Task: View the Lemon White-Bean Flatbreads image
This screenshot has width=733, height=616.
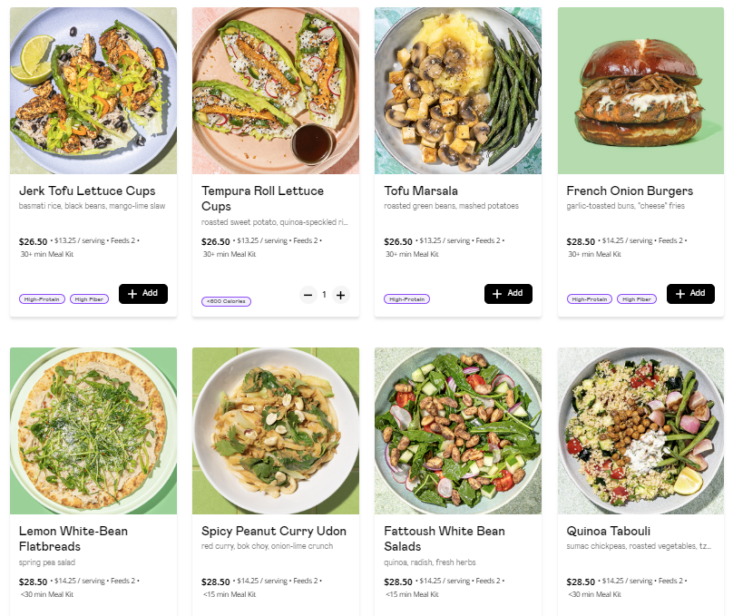Action: click(x=93, y=430)
